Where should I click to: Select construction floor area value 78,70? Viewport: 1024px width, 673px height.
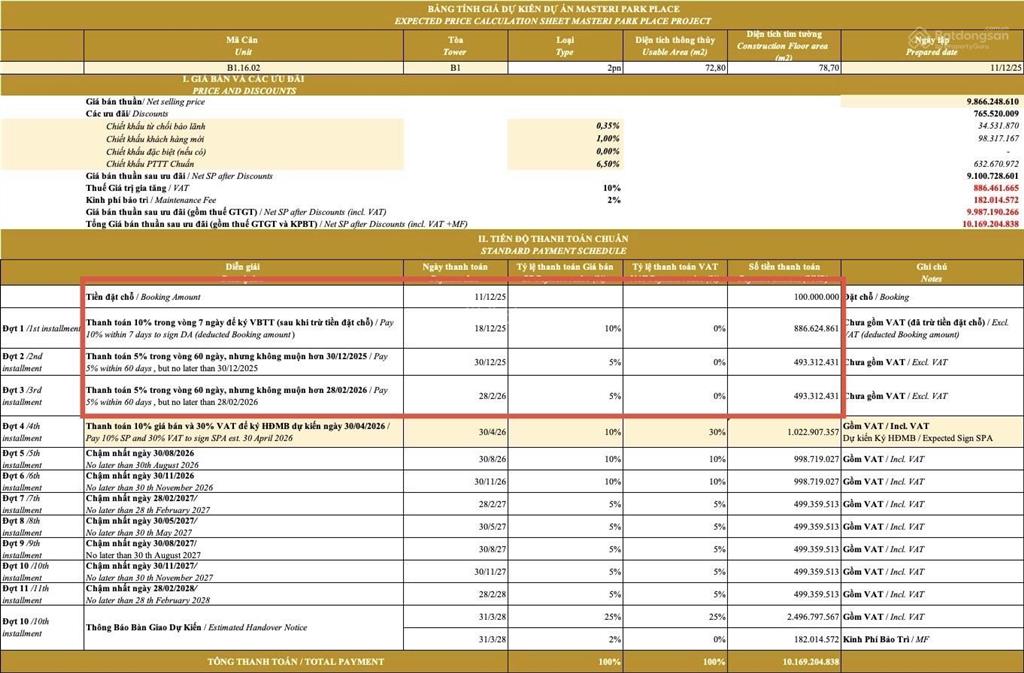[x=784, y=67]
